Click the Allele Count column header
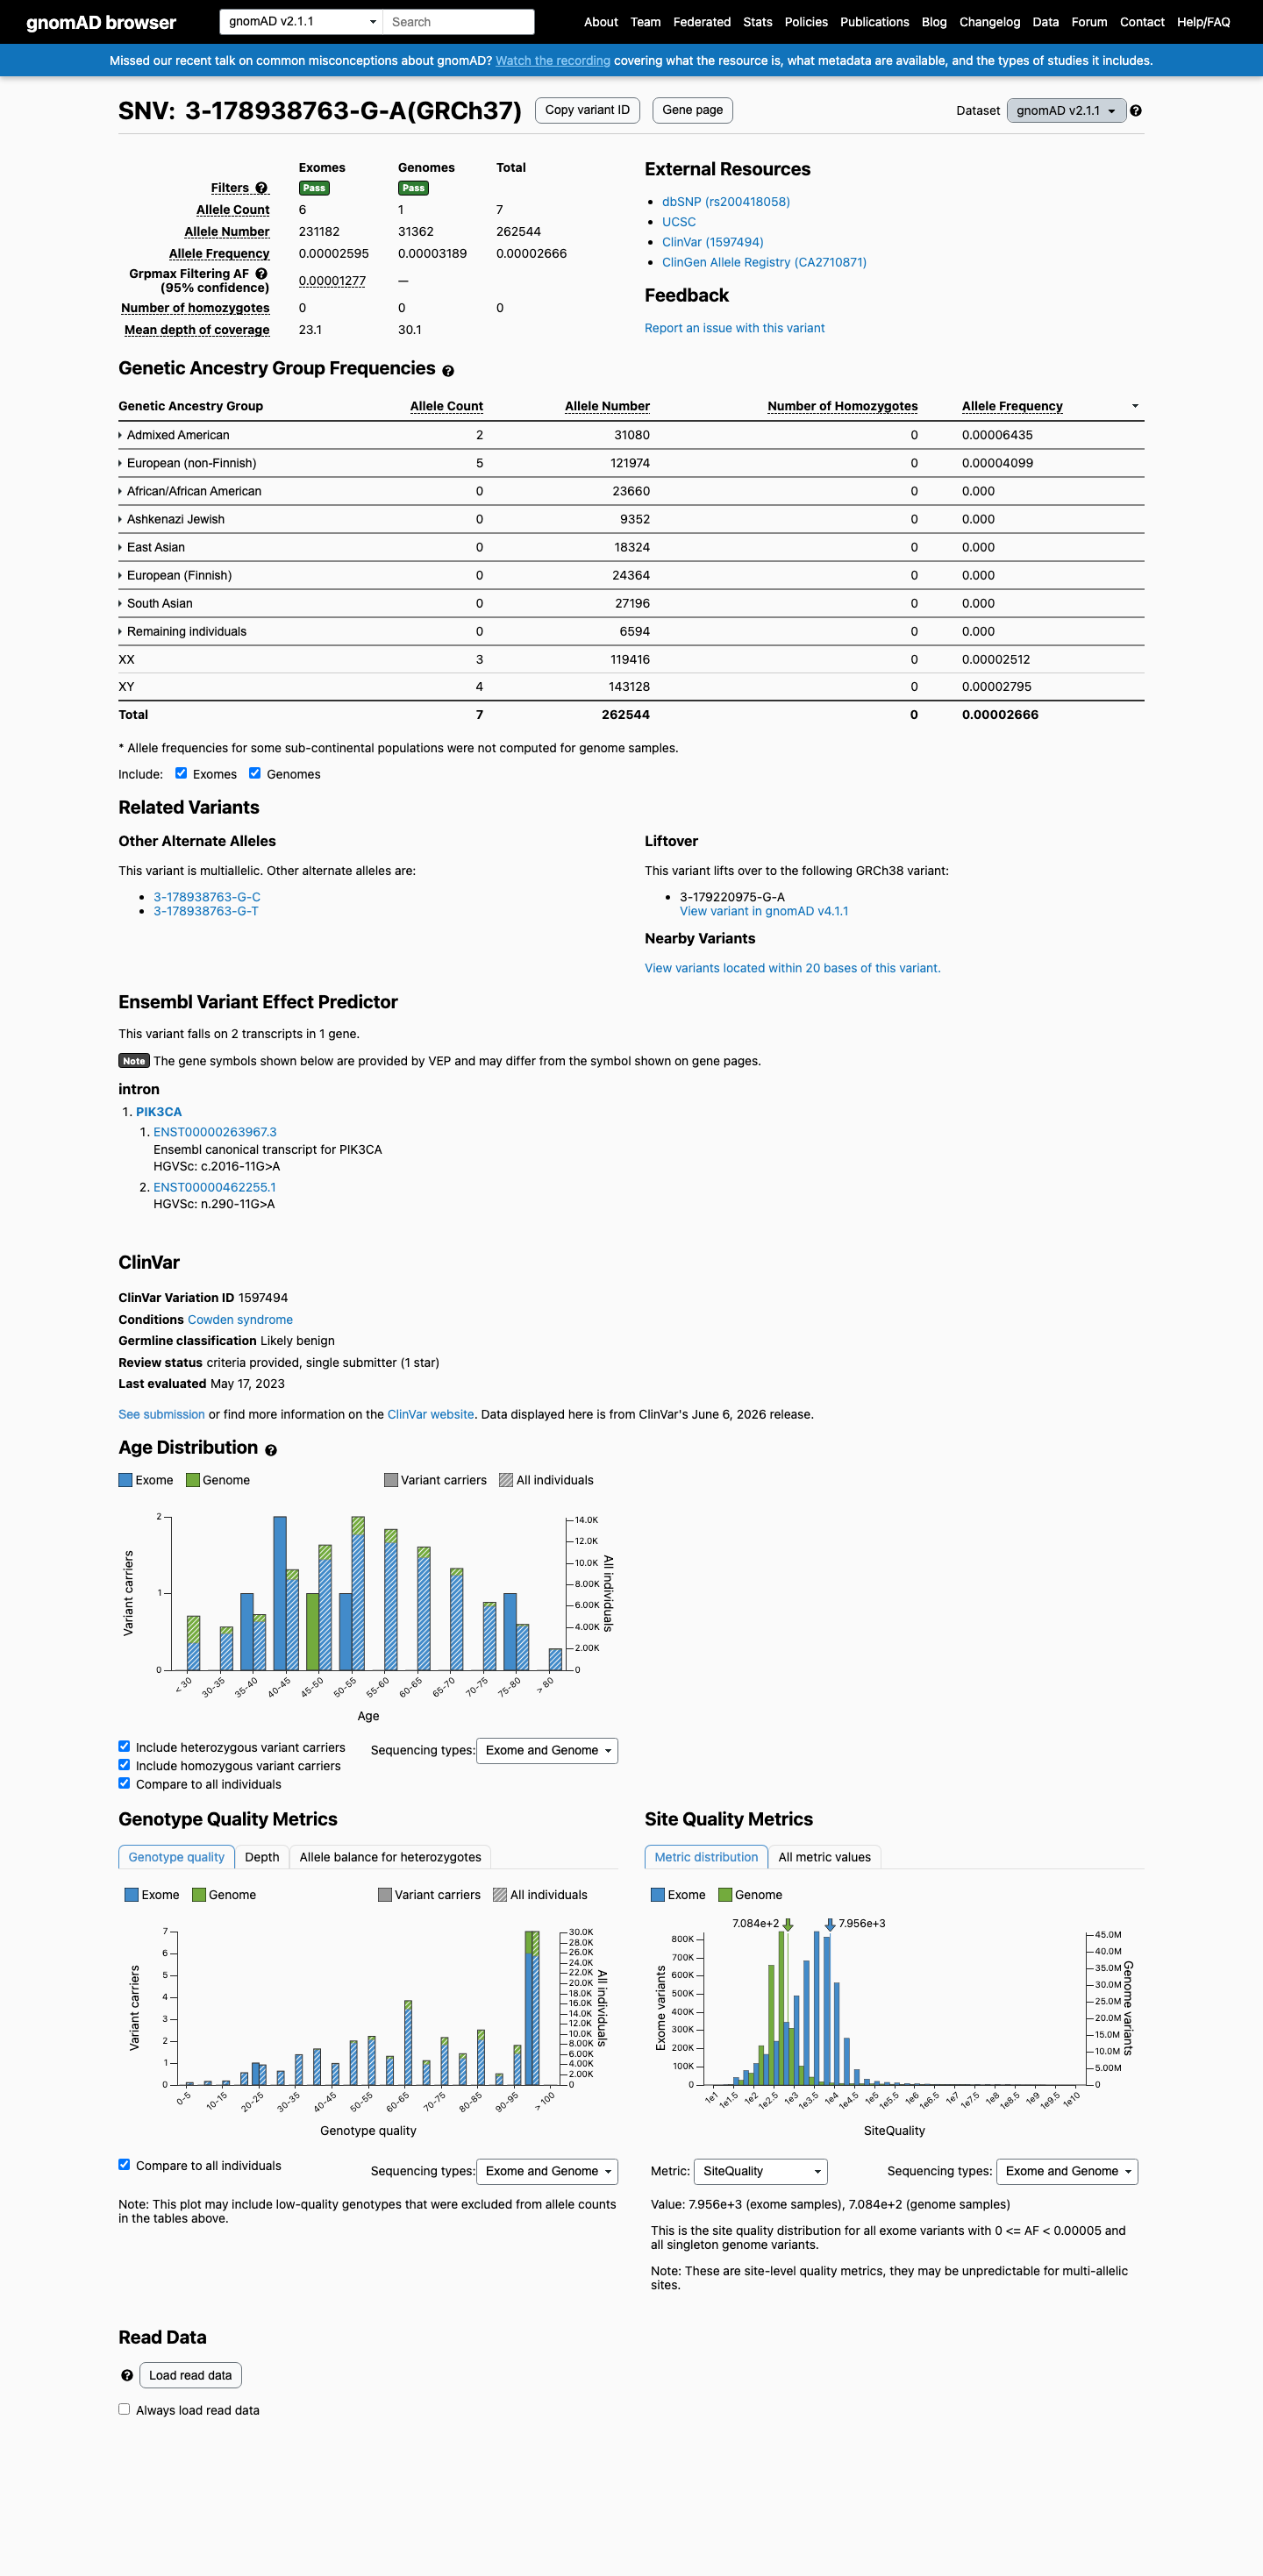 pyautogui.click(x=446, y=406)
